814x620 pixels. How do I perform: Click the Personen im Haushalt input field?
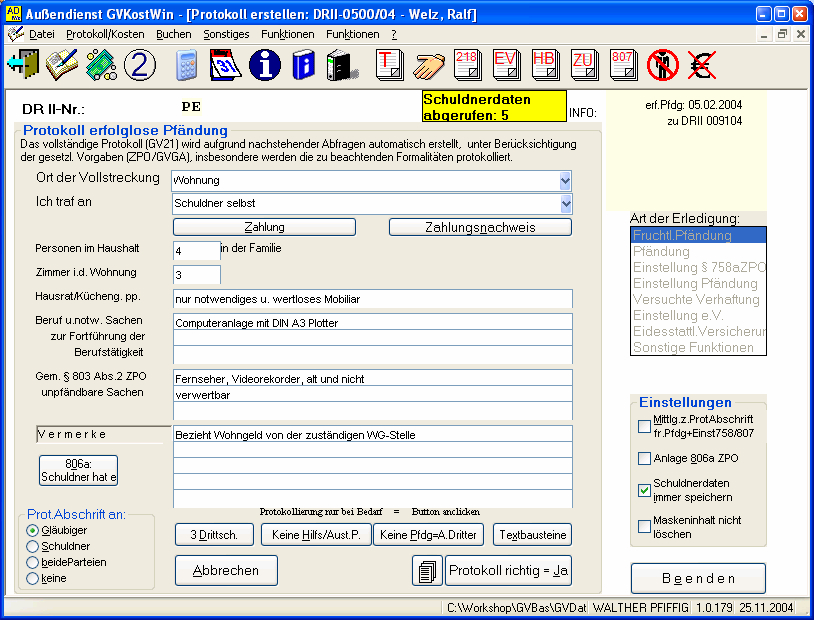tap(196, 250)
